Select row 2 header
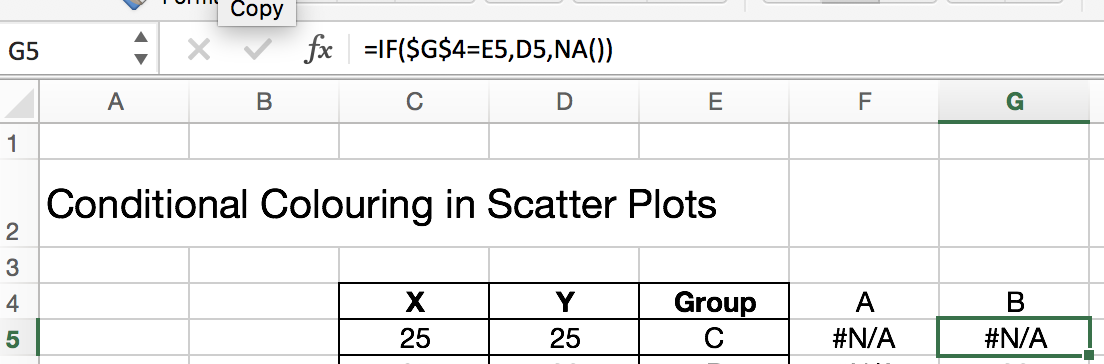 (x=19, y=203)
